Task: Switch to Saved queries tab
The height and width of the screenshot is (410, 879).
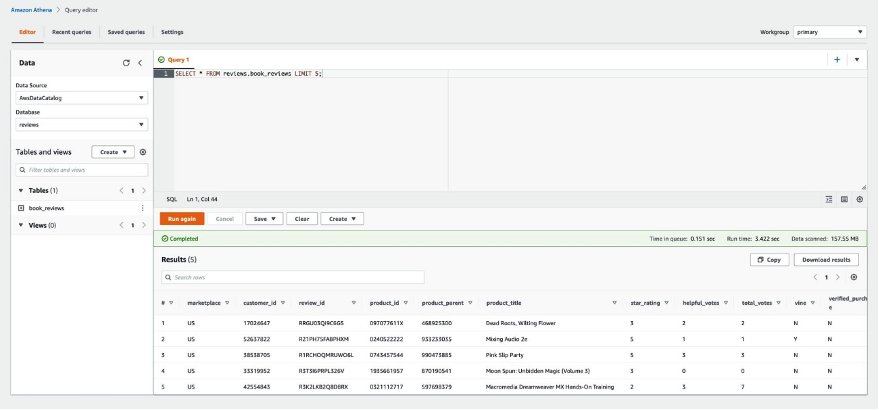Action: tap(126, 32)
